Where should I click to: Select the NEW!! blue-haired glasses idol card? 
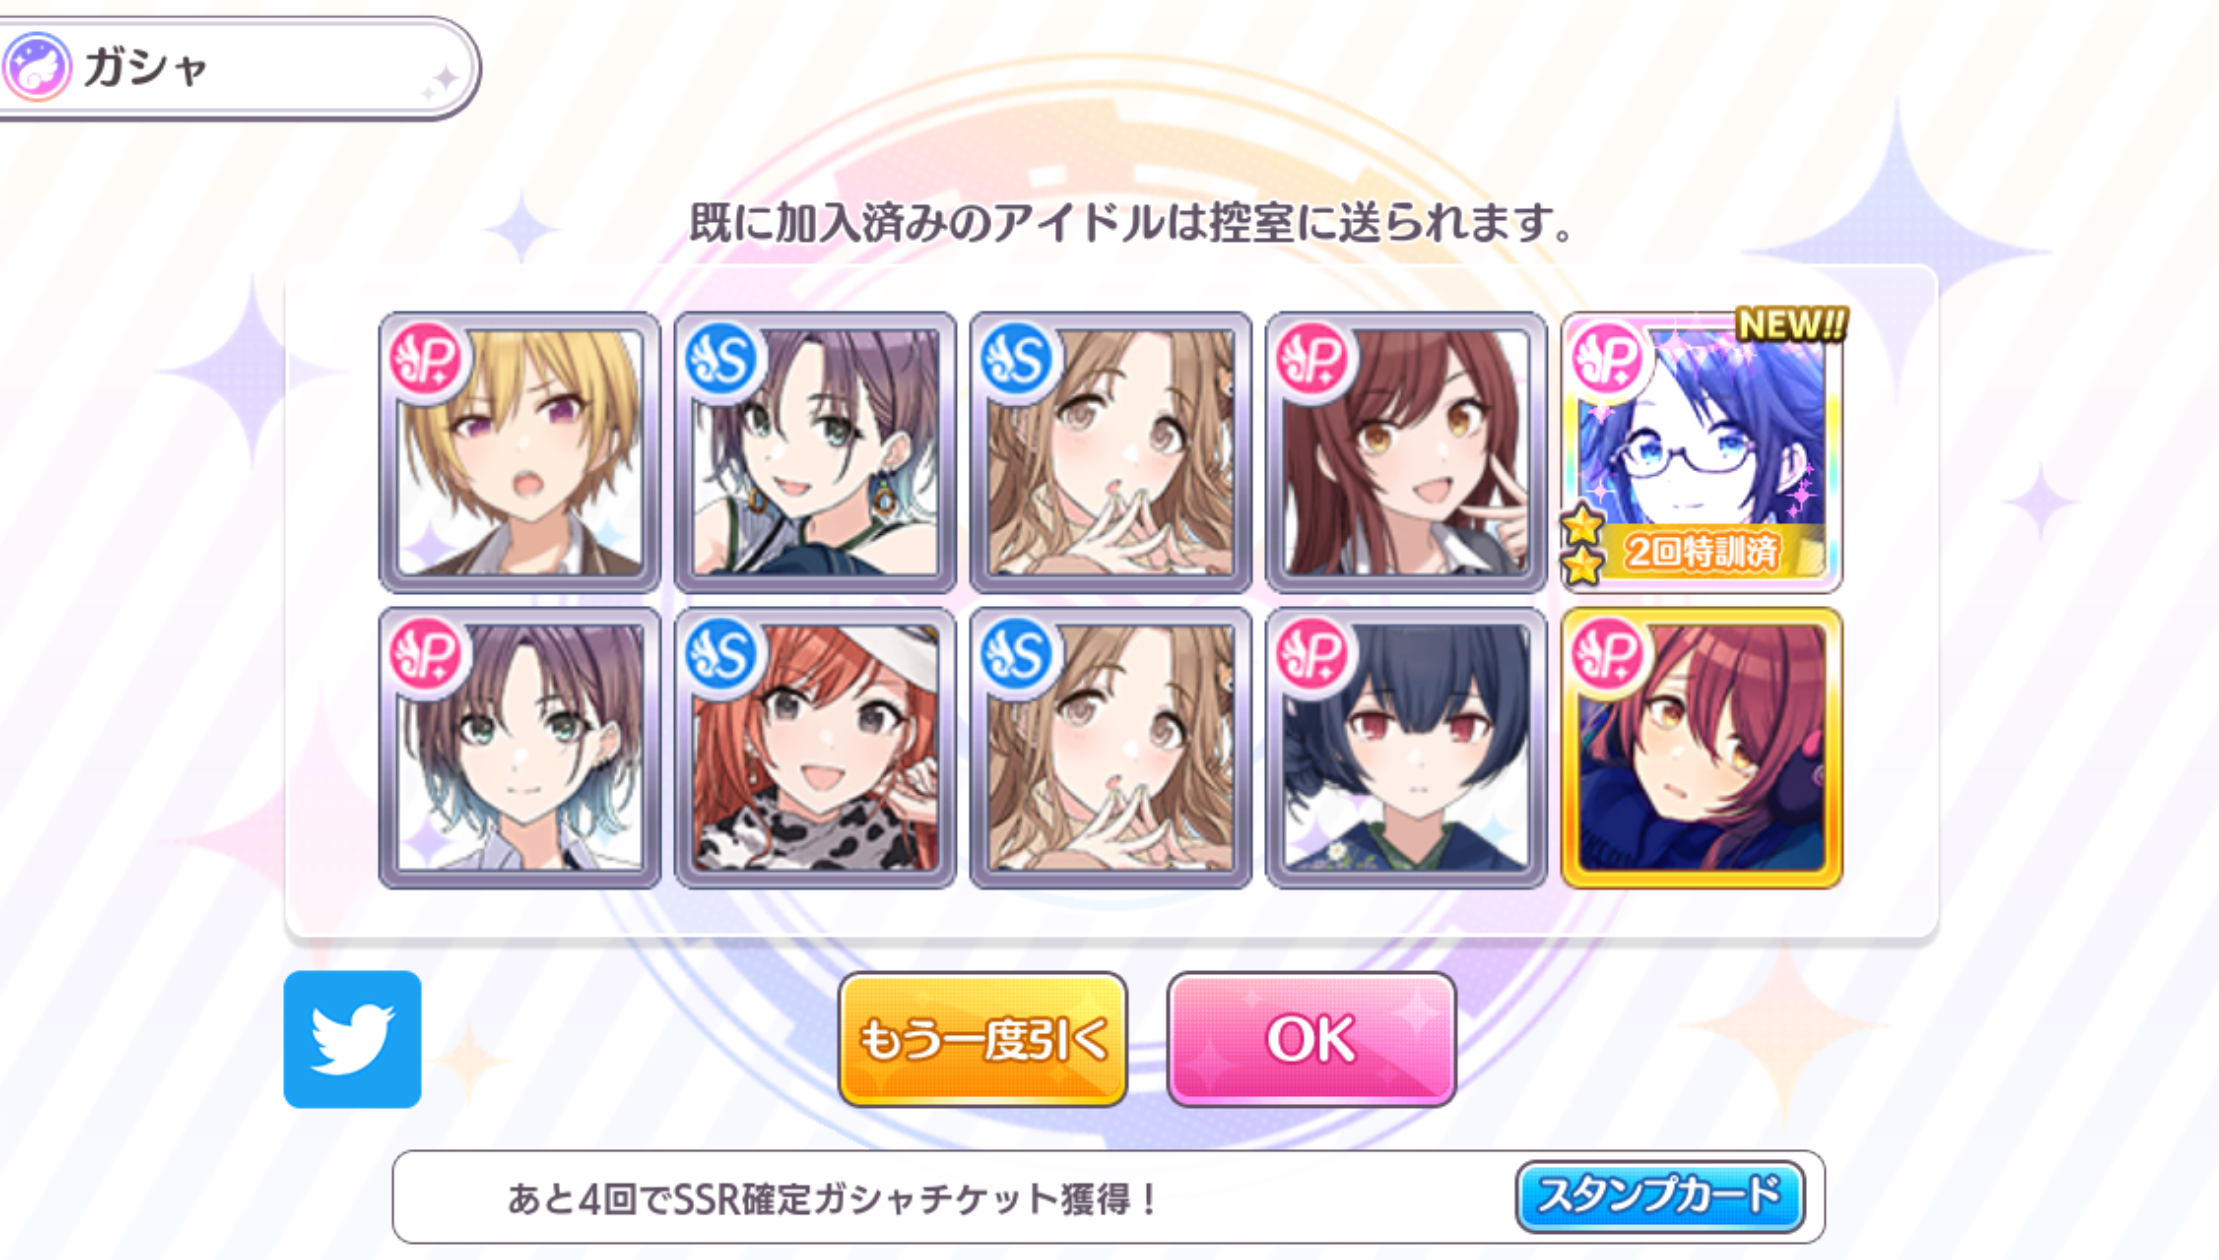1701,452
